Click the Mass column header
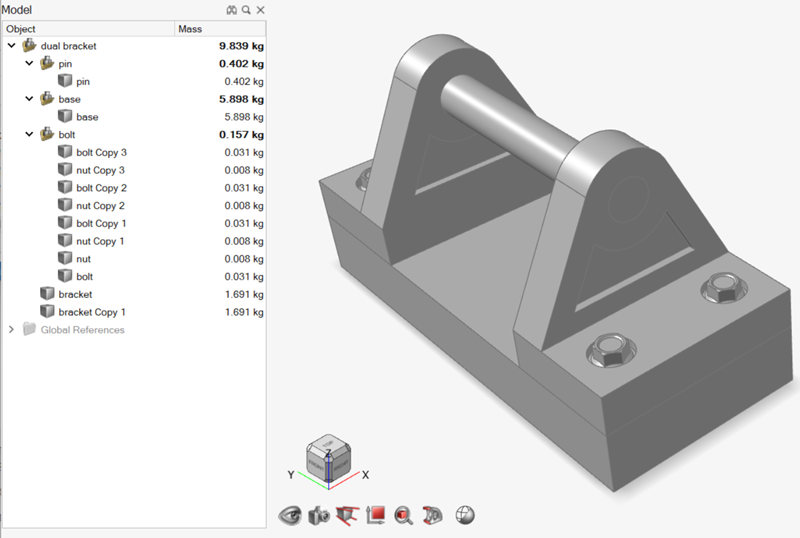The width and height of the screenshot is (800, 538). (x=190, y=29)
